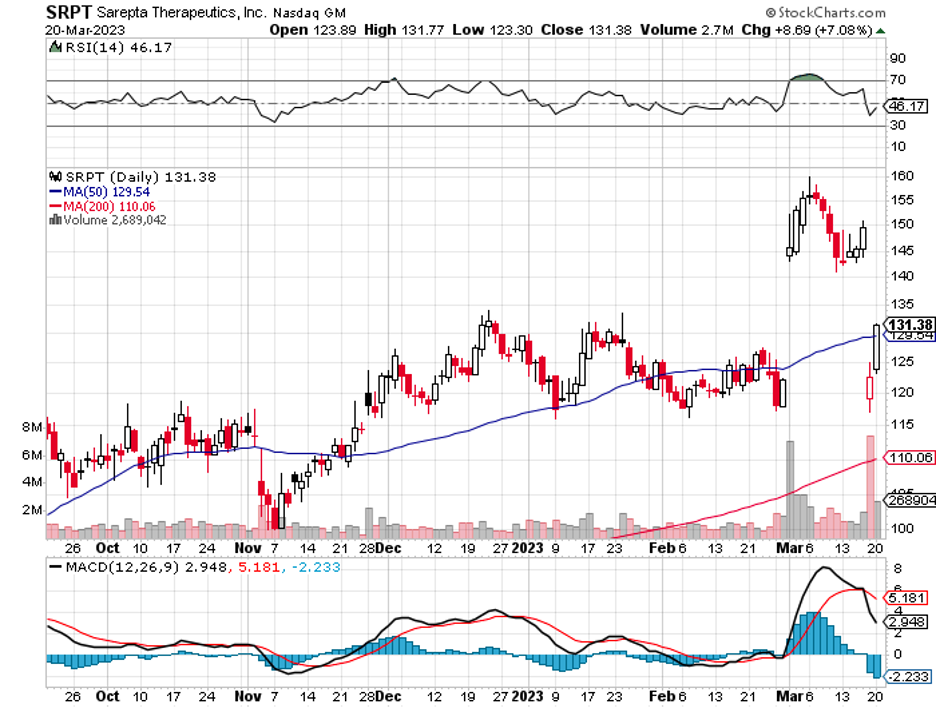Click the 131.38 last price tag on the right axis
The width and height of the screenshot is (936, 708).
pos(910,325)
